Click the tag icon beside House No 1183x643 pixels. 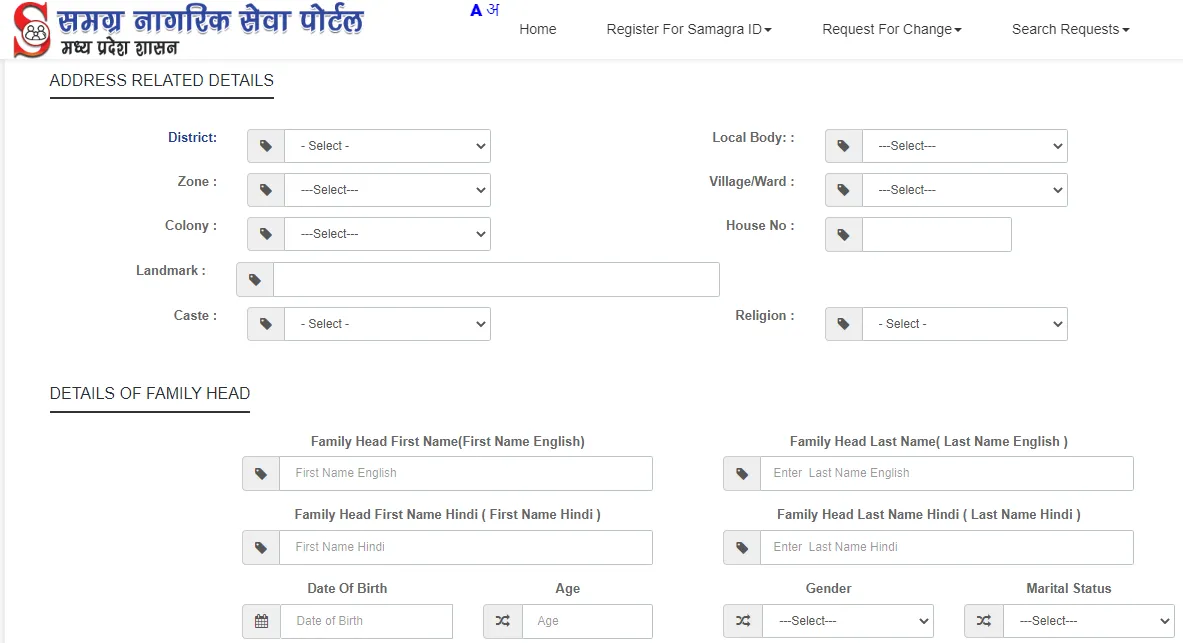point(843,235)
